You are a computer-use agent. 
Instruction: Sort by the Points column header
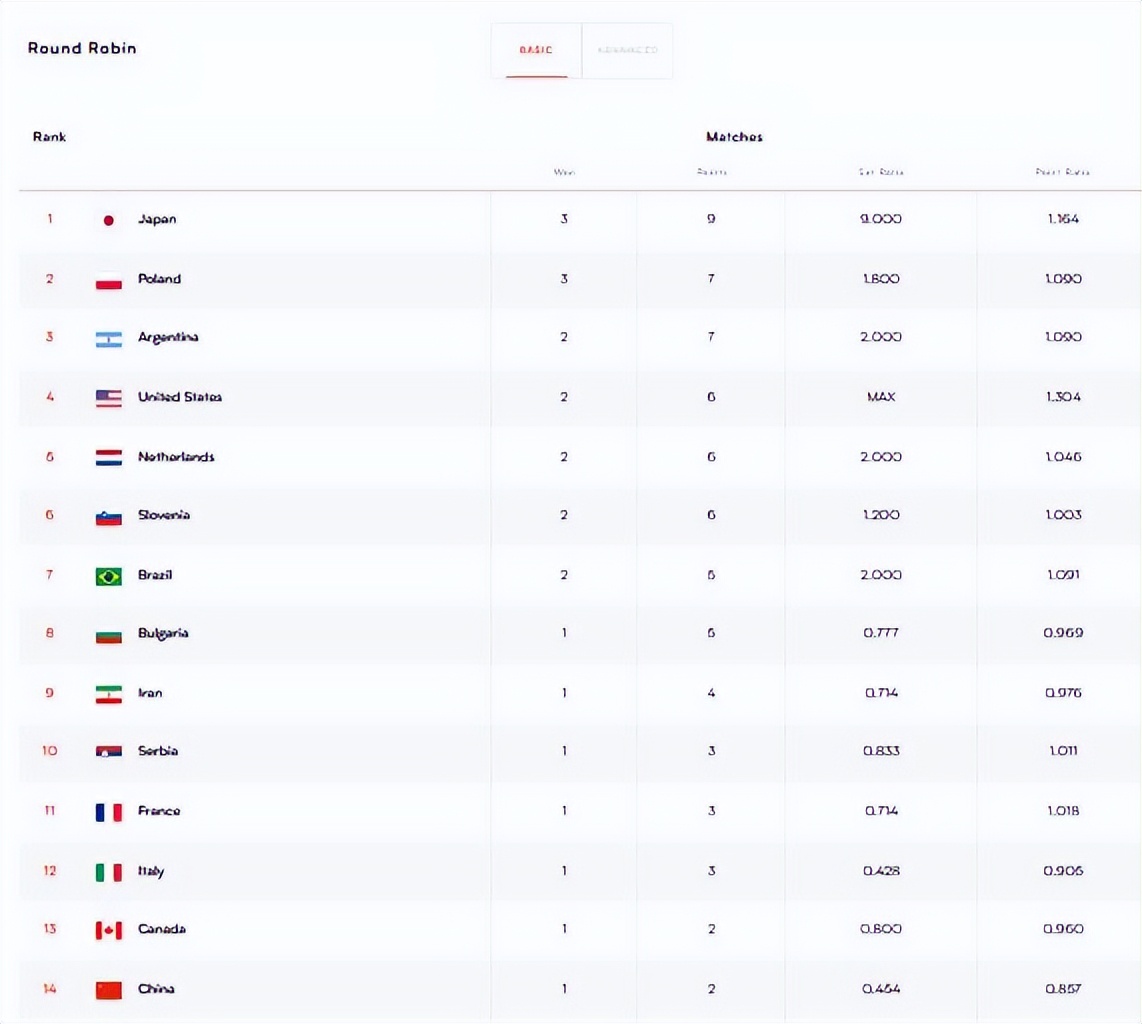[x=711, y=172]
